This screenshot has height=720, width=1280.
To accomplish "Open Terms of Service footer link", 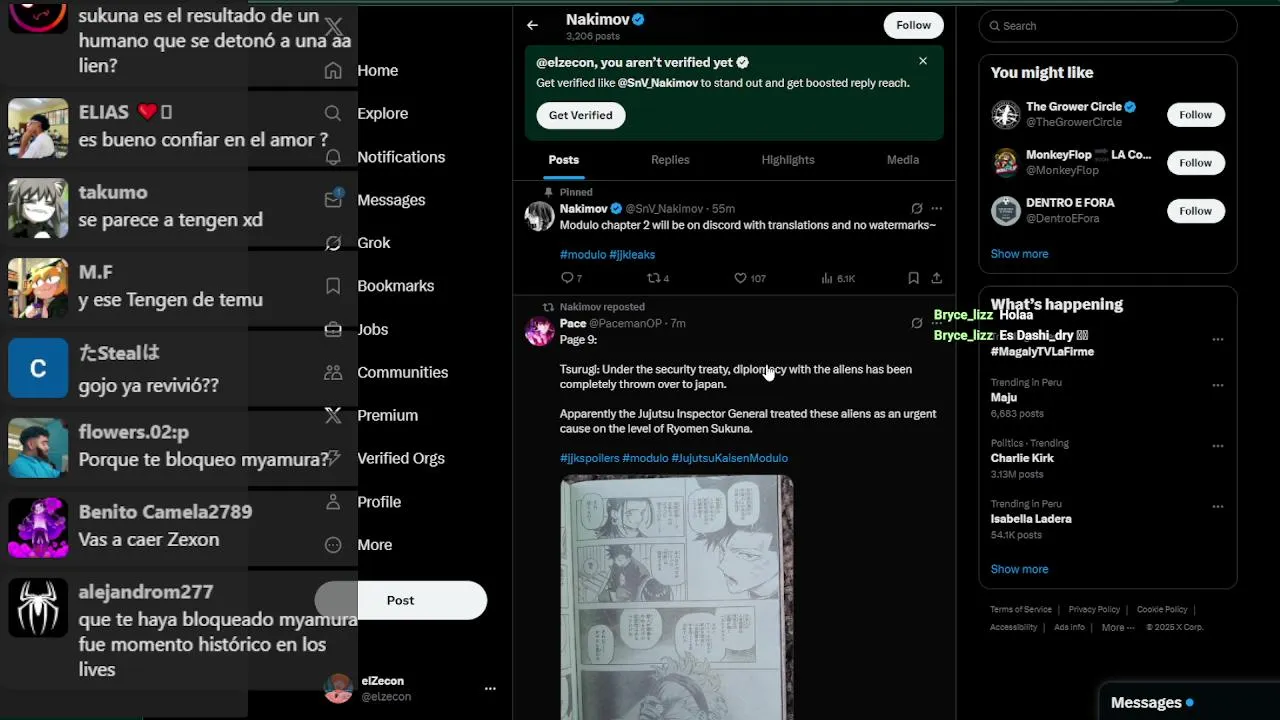I will point(1020,609).
